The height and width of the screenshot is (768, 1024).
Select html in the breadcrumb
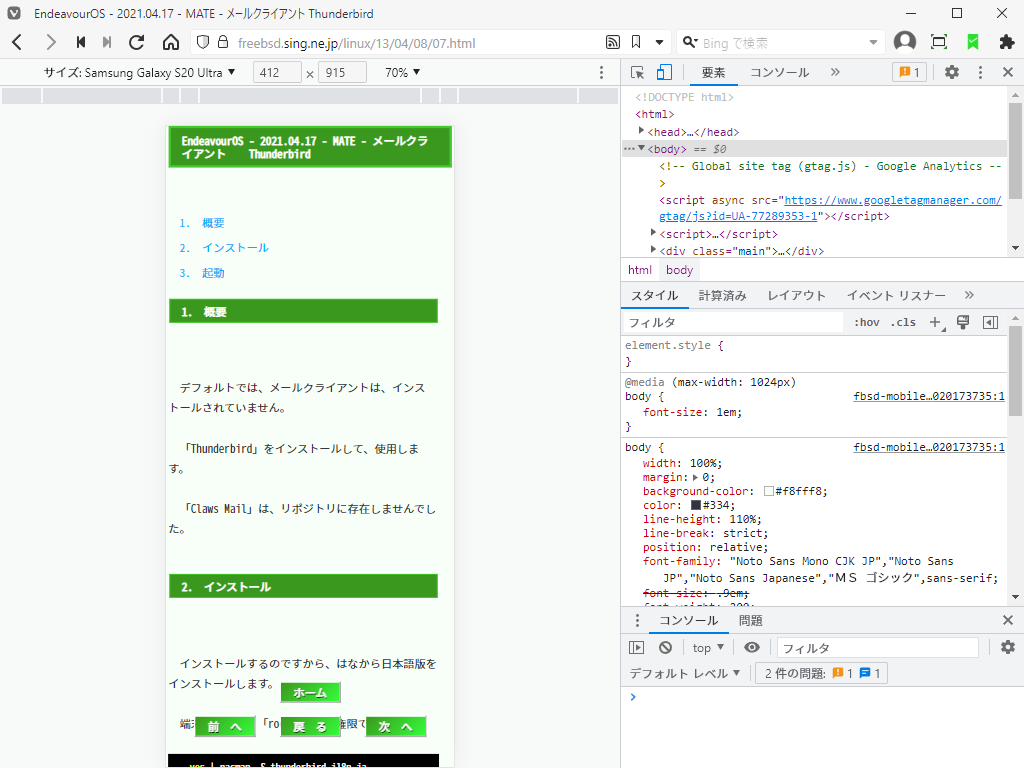pos(640,270)
